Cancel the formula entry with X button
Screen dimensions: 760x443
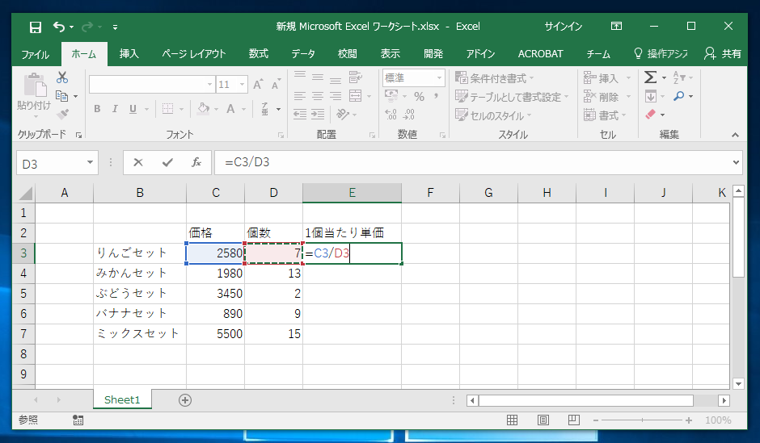coord(138,162)
